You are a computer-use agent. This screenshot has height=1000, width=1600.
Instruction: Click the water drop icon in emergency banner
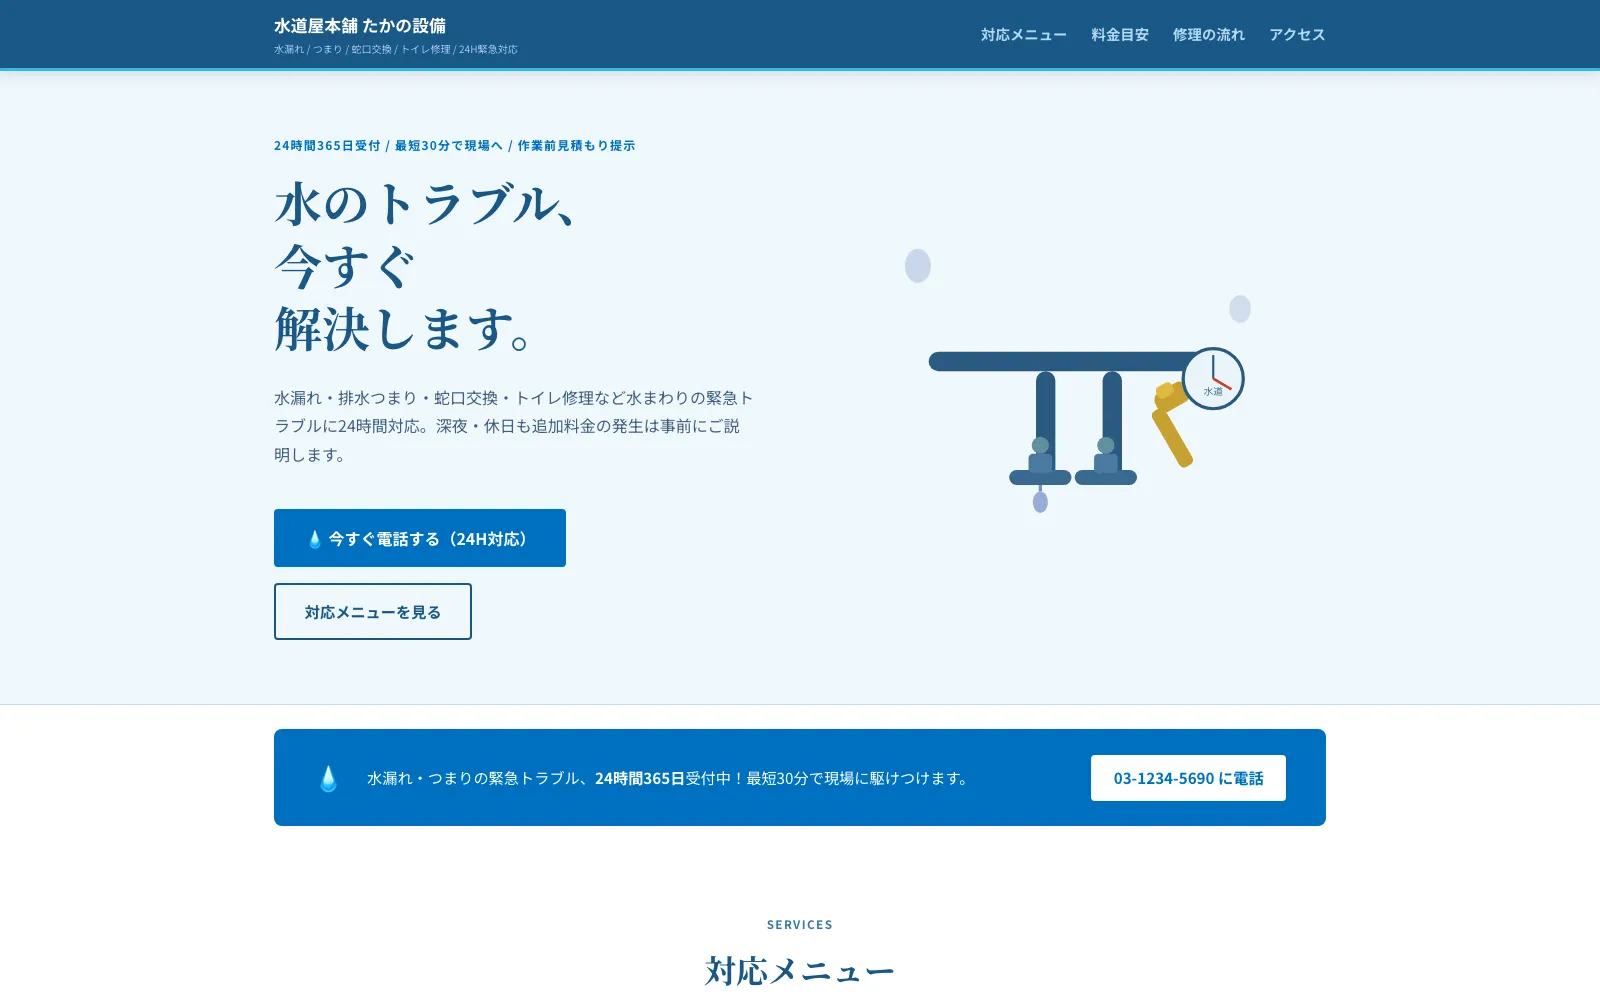328,778
